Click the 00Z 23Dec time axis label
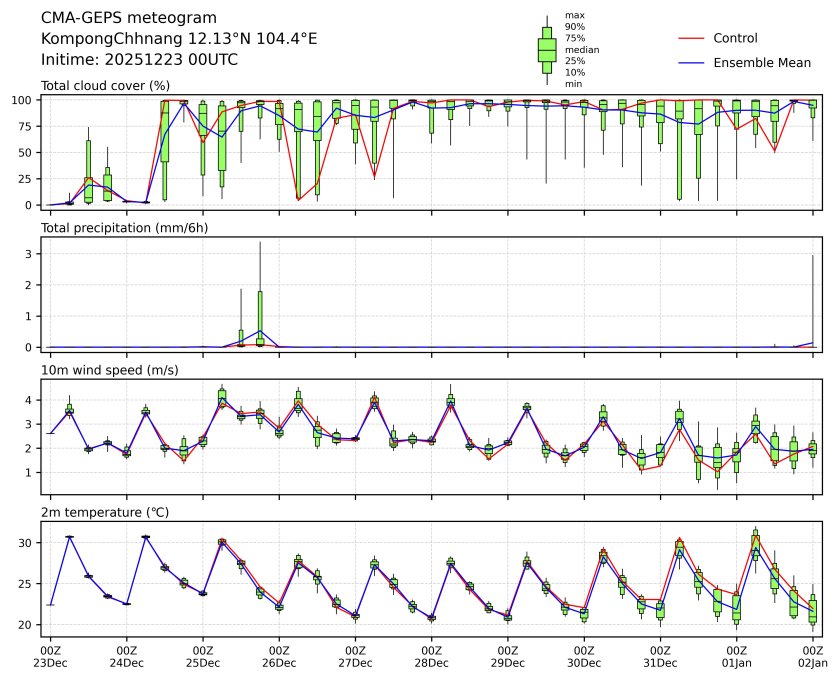This screenshot has height=680, width=839. pos(50,656)
